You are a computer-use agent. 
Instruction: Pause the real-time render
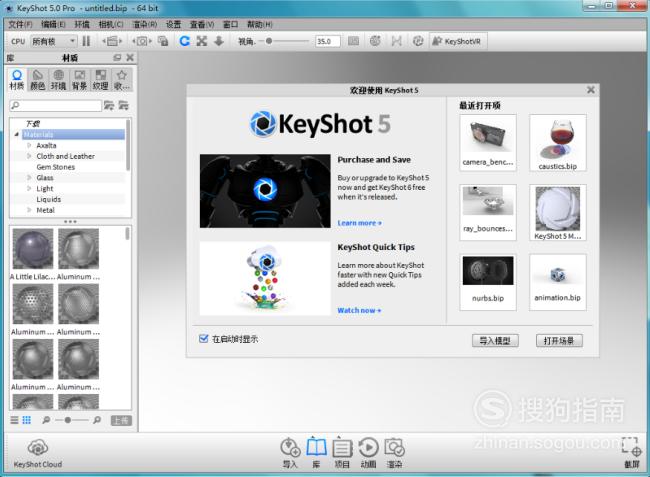(x=86, y=41)
